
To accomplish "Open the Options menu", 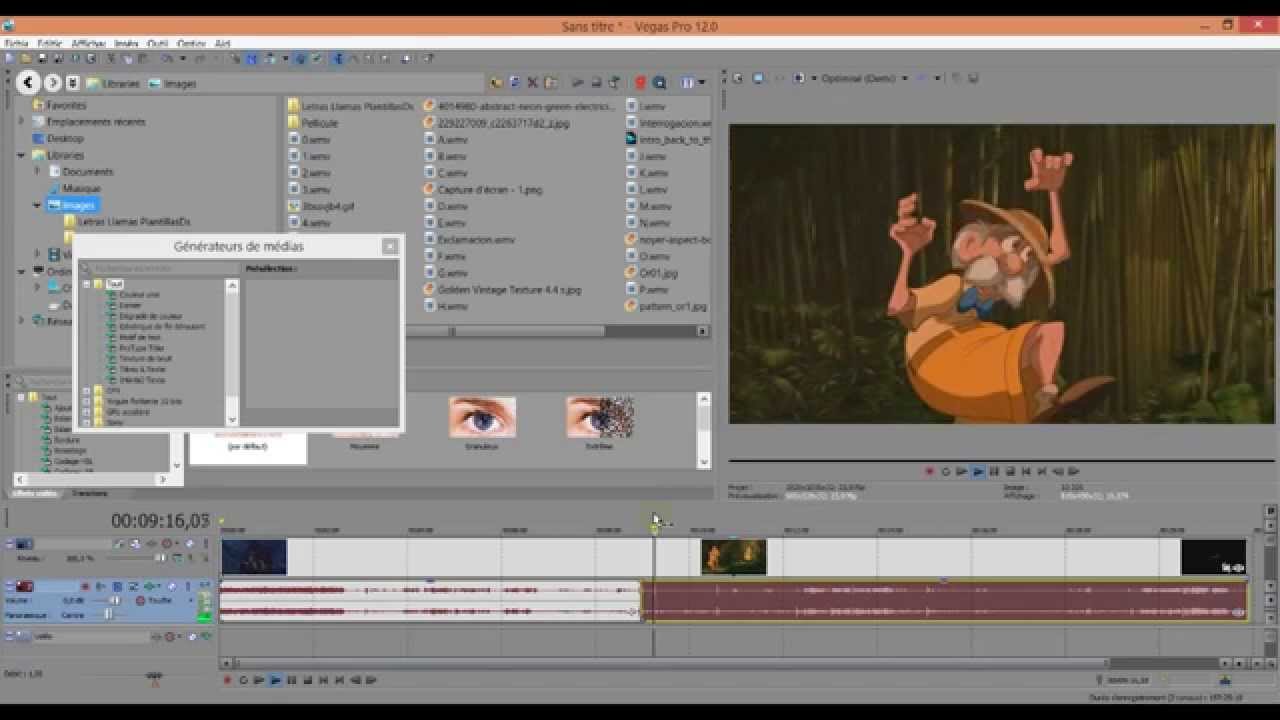I will click(191, 44).
